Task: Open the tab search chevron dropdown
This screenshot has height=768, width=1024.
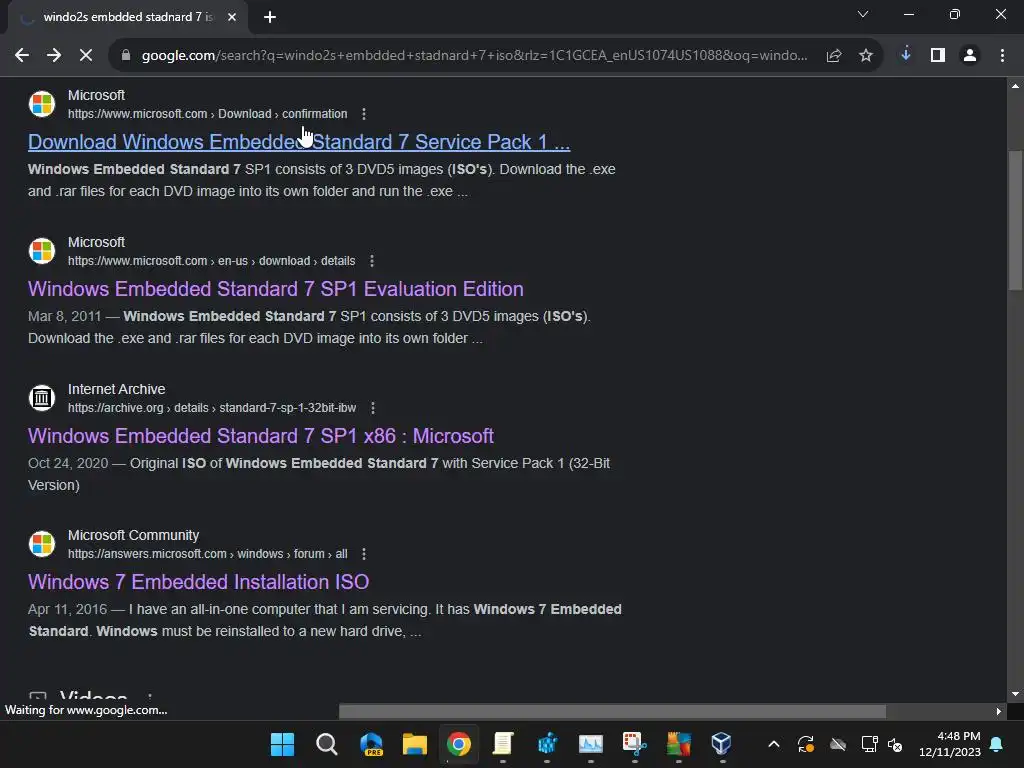Action: [863, 14]
